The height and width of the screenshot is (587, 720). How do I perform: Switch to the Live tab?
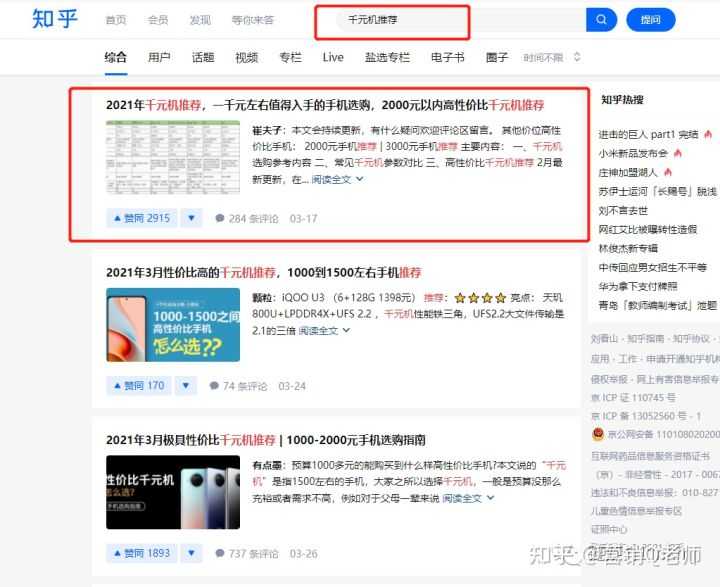coord(333,57)
